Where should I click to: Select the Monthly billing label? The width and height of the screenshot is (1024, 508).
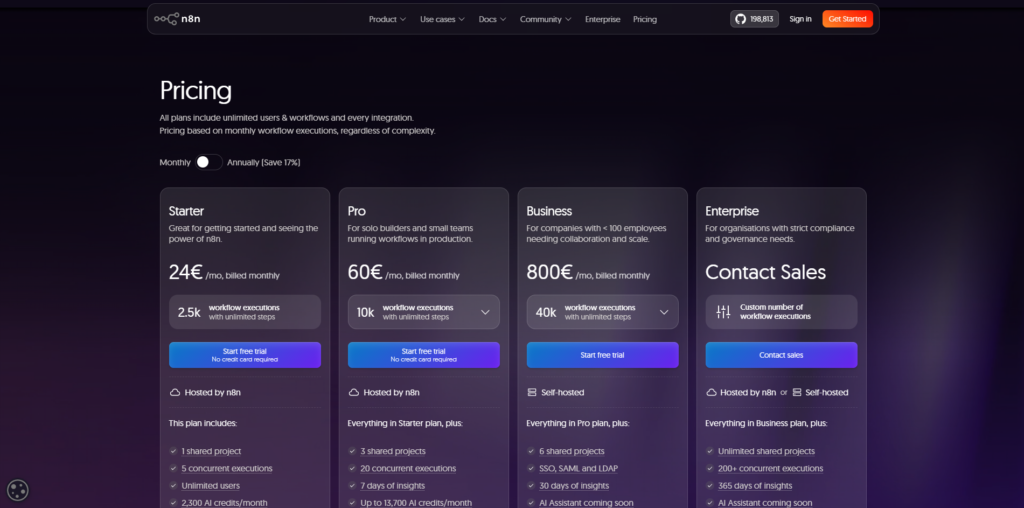click(x=175, y=163)
